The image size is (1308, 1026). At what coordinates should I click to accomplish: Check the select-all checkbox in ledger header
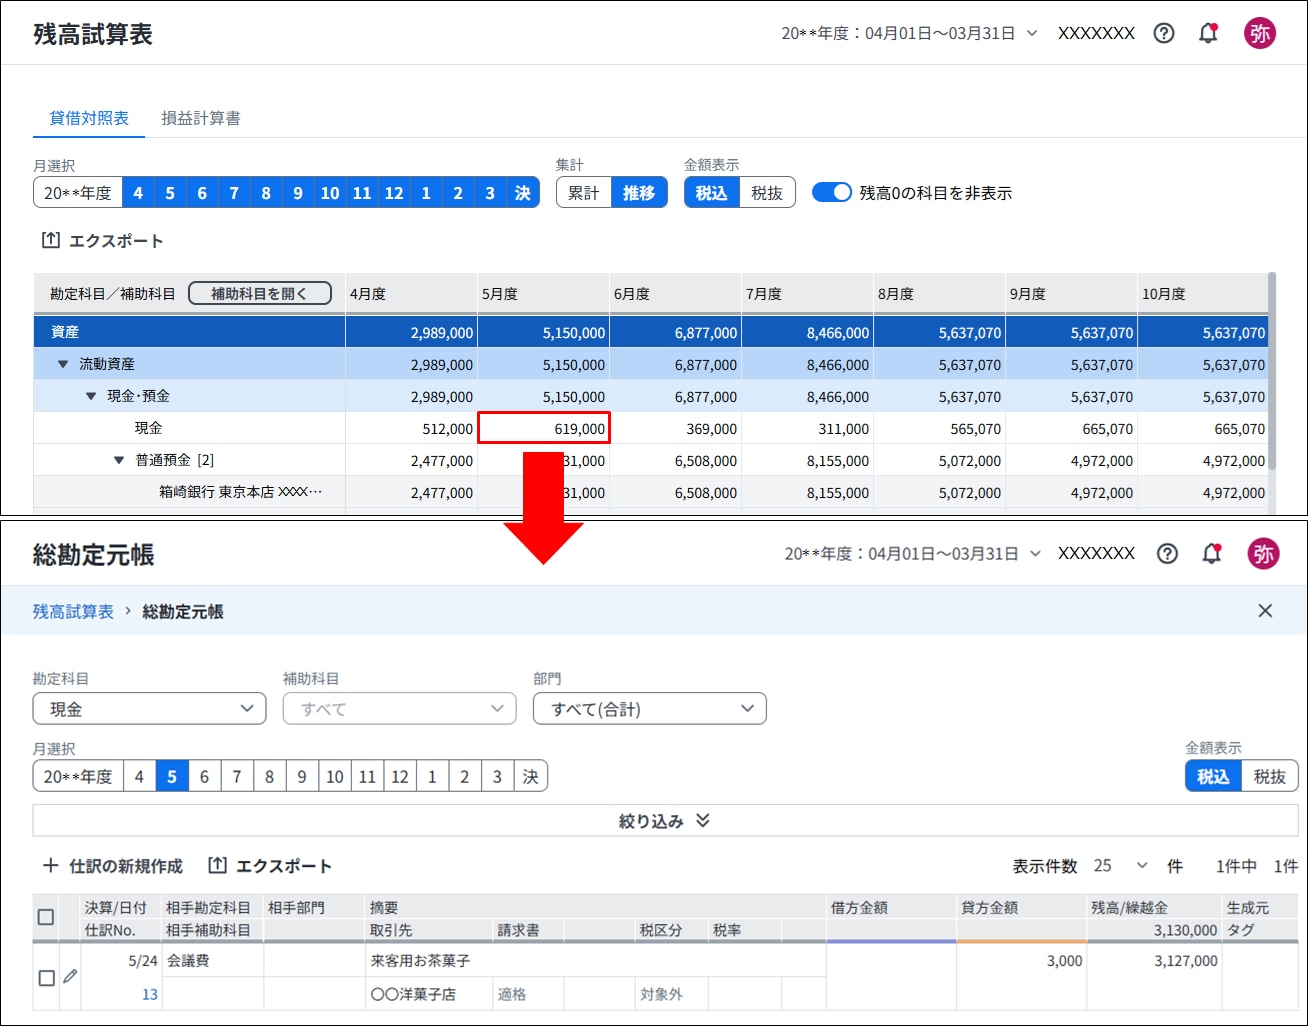[46, 917]
